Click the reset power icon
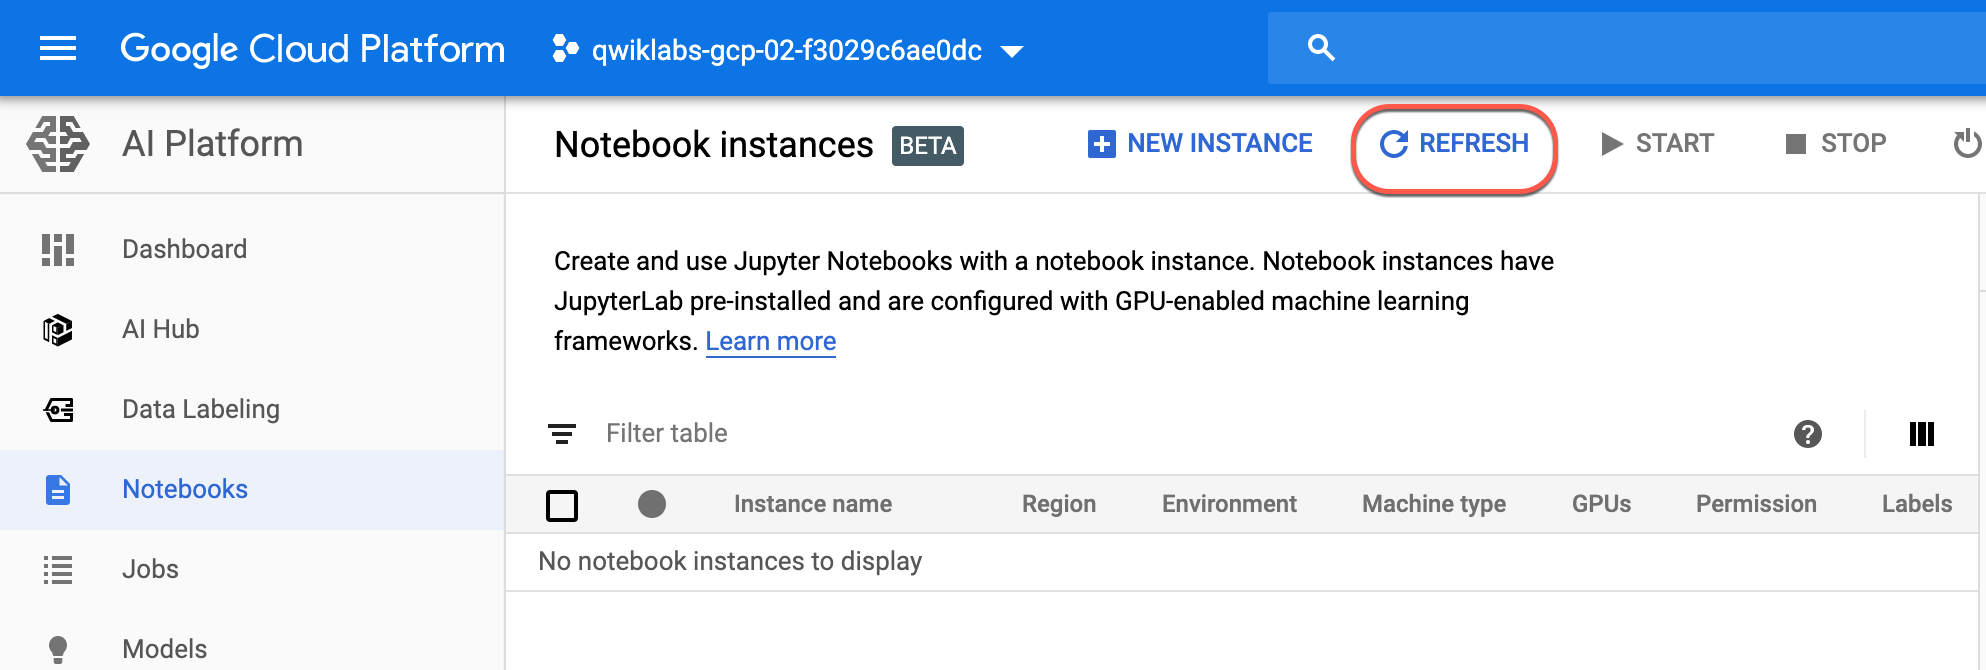The height and width of the screenshot is (670, 1986). point(1968,144)
